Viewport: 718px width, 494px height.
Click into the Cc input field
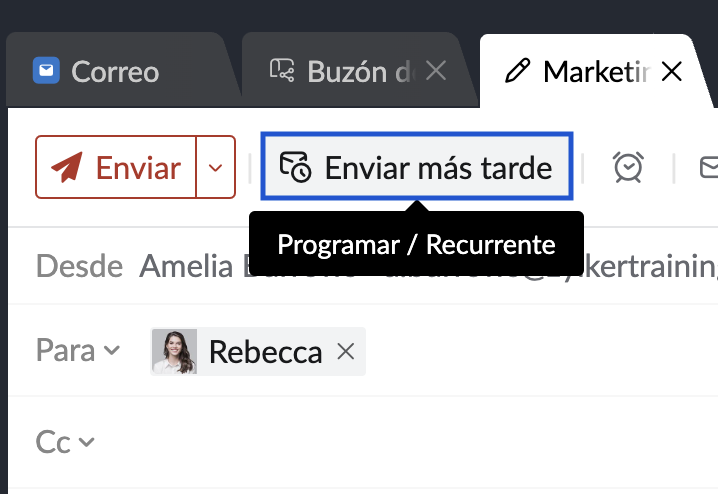pos(400,442)
